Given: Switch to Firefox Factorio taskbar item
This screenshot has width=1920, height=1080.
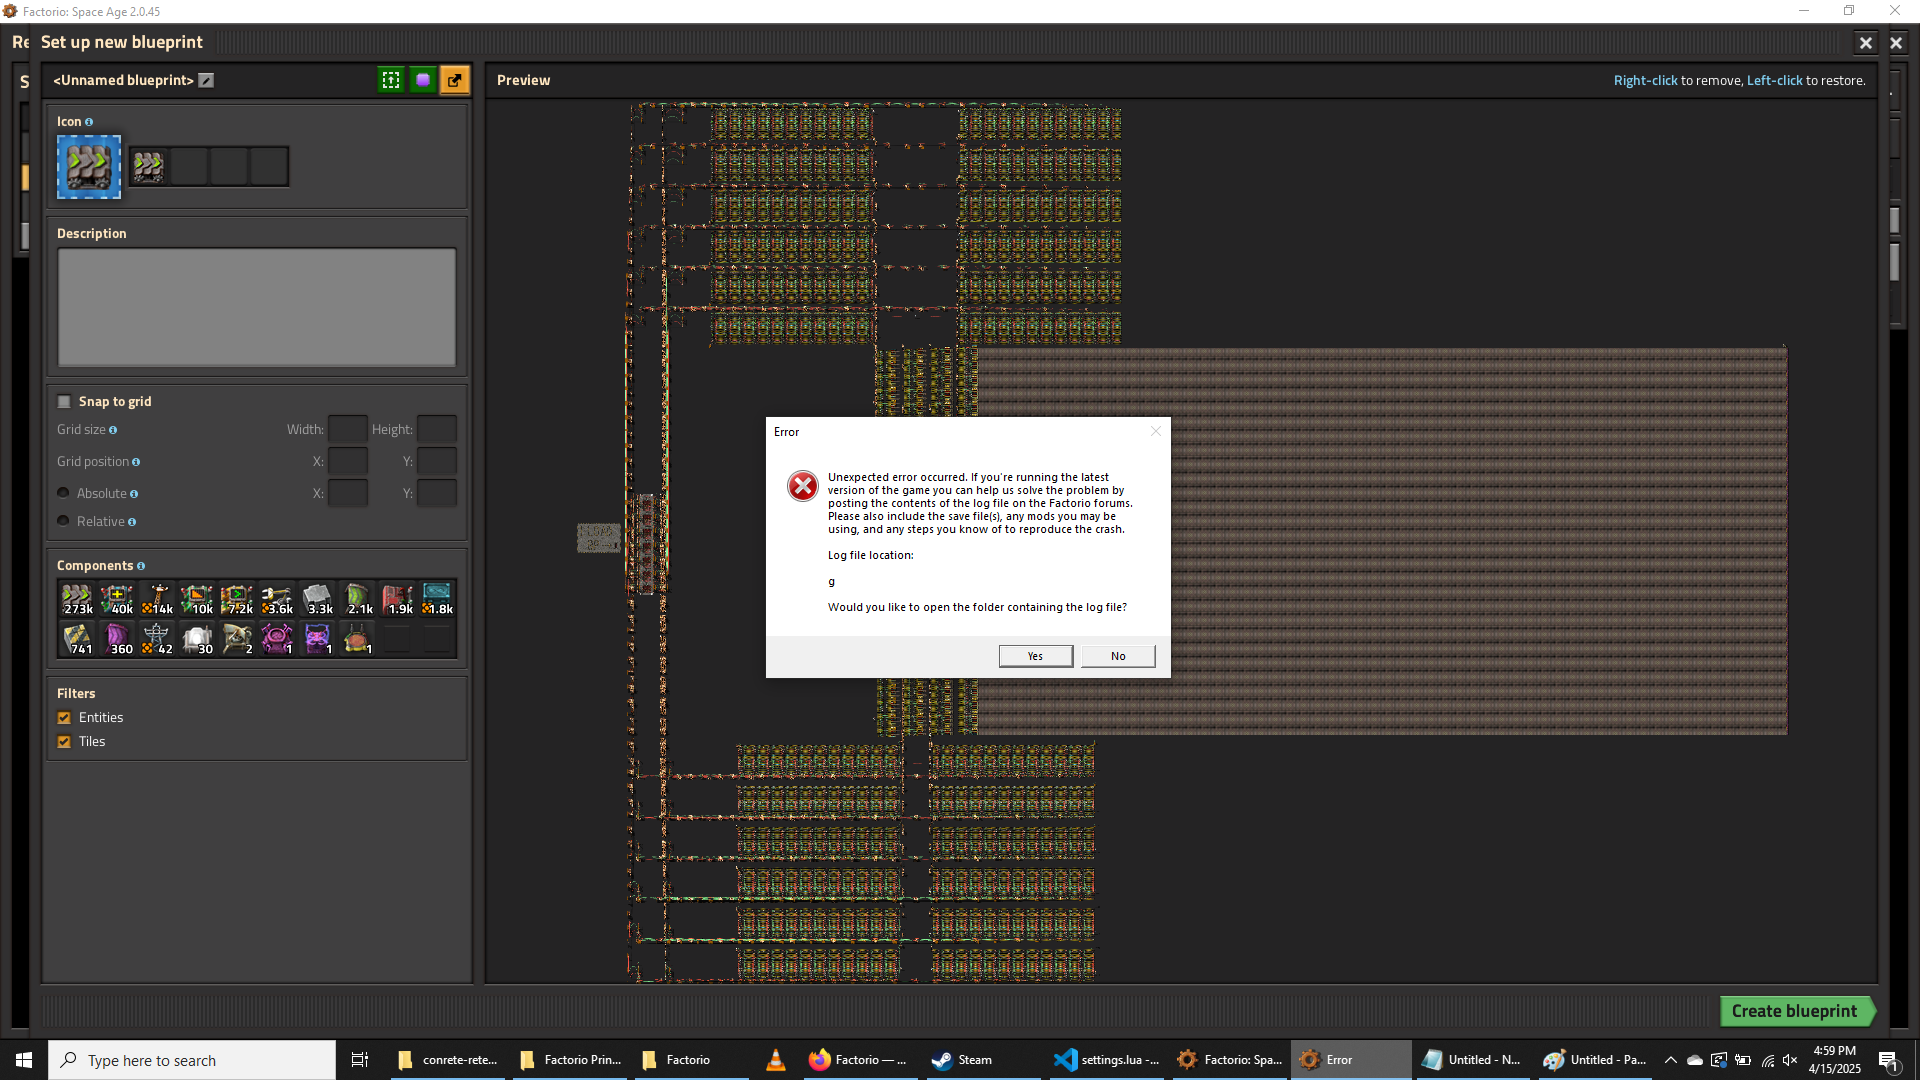Looking at the screenshot, I should point(858,1060).
